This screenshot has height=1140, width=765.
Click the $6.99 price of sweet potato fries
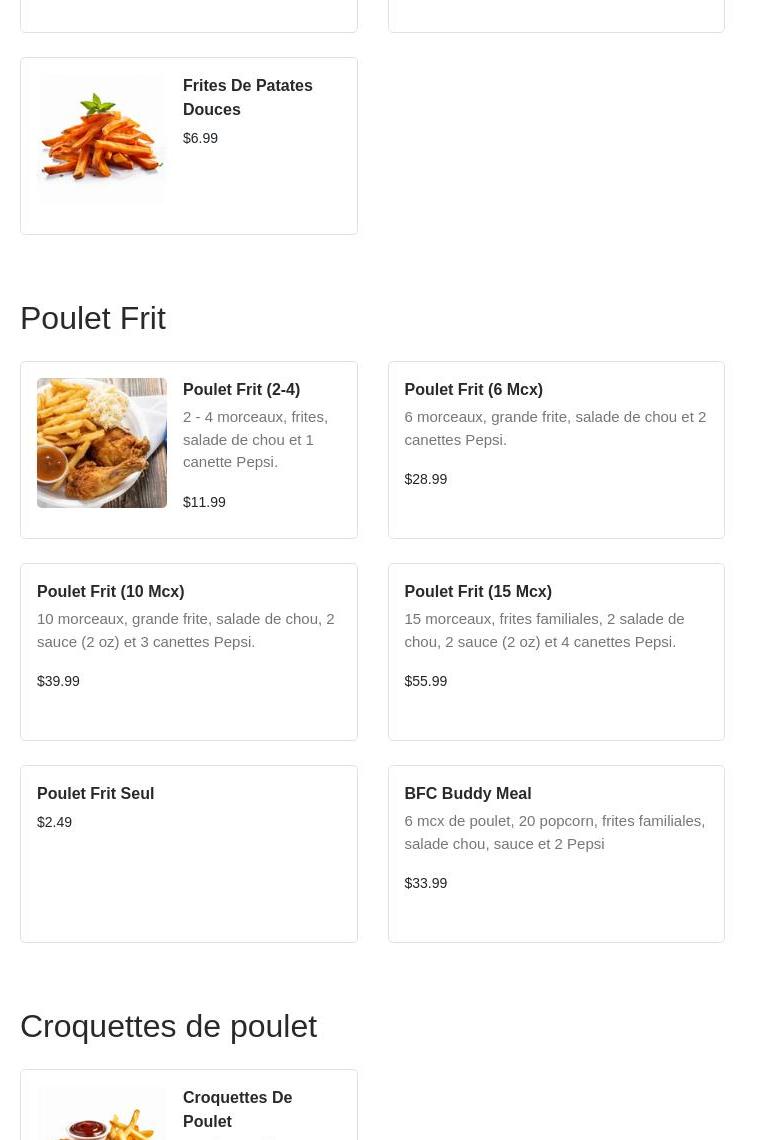200,138
